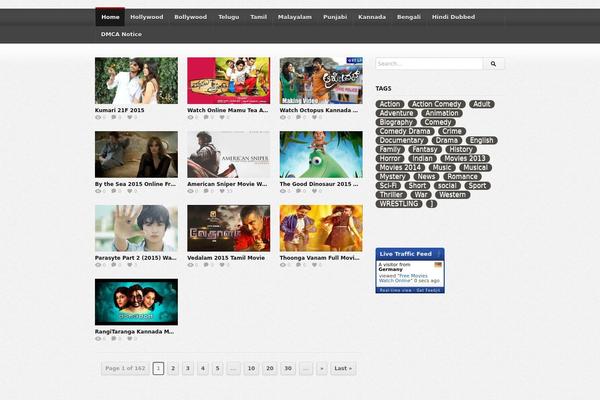Open Free Movies Watch Online feed link
The width and height of the screenshot is (600, 400).
403,278
